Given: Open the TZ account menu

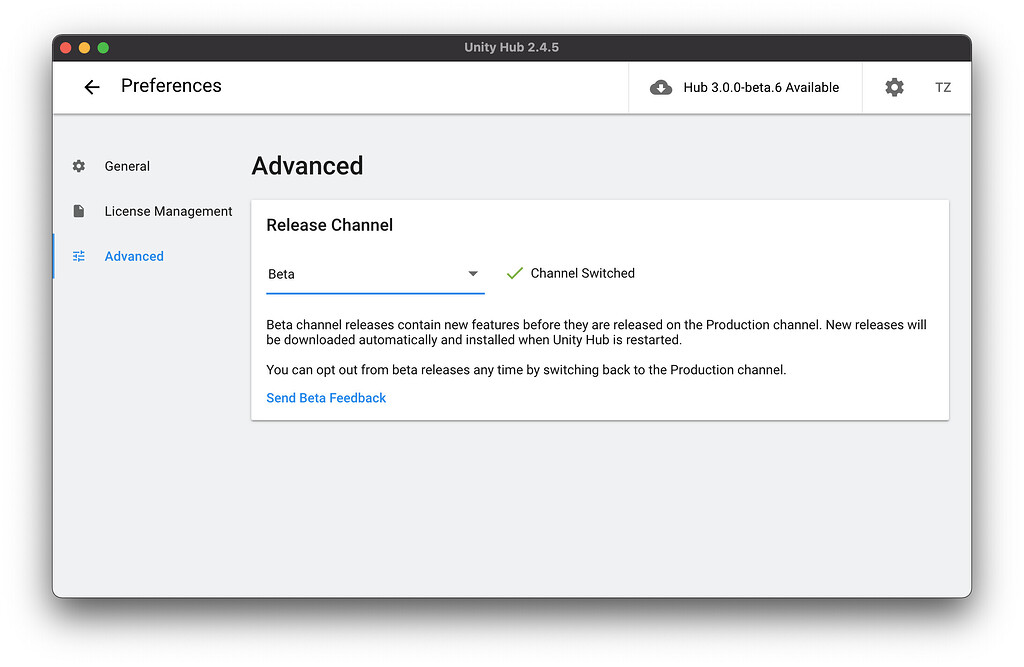Looking at the screenshot, I should 943,87.
